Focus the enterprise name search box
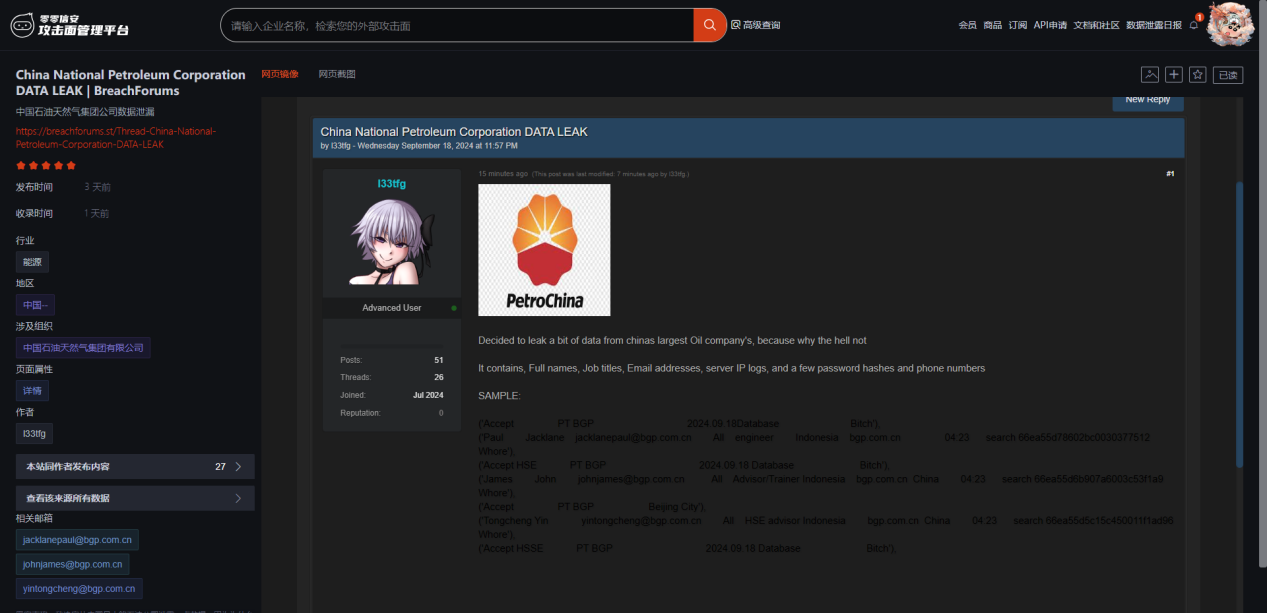This screenshot has height=613, width=1267. [x=457, y=25]
